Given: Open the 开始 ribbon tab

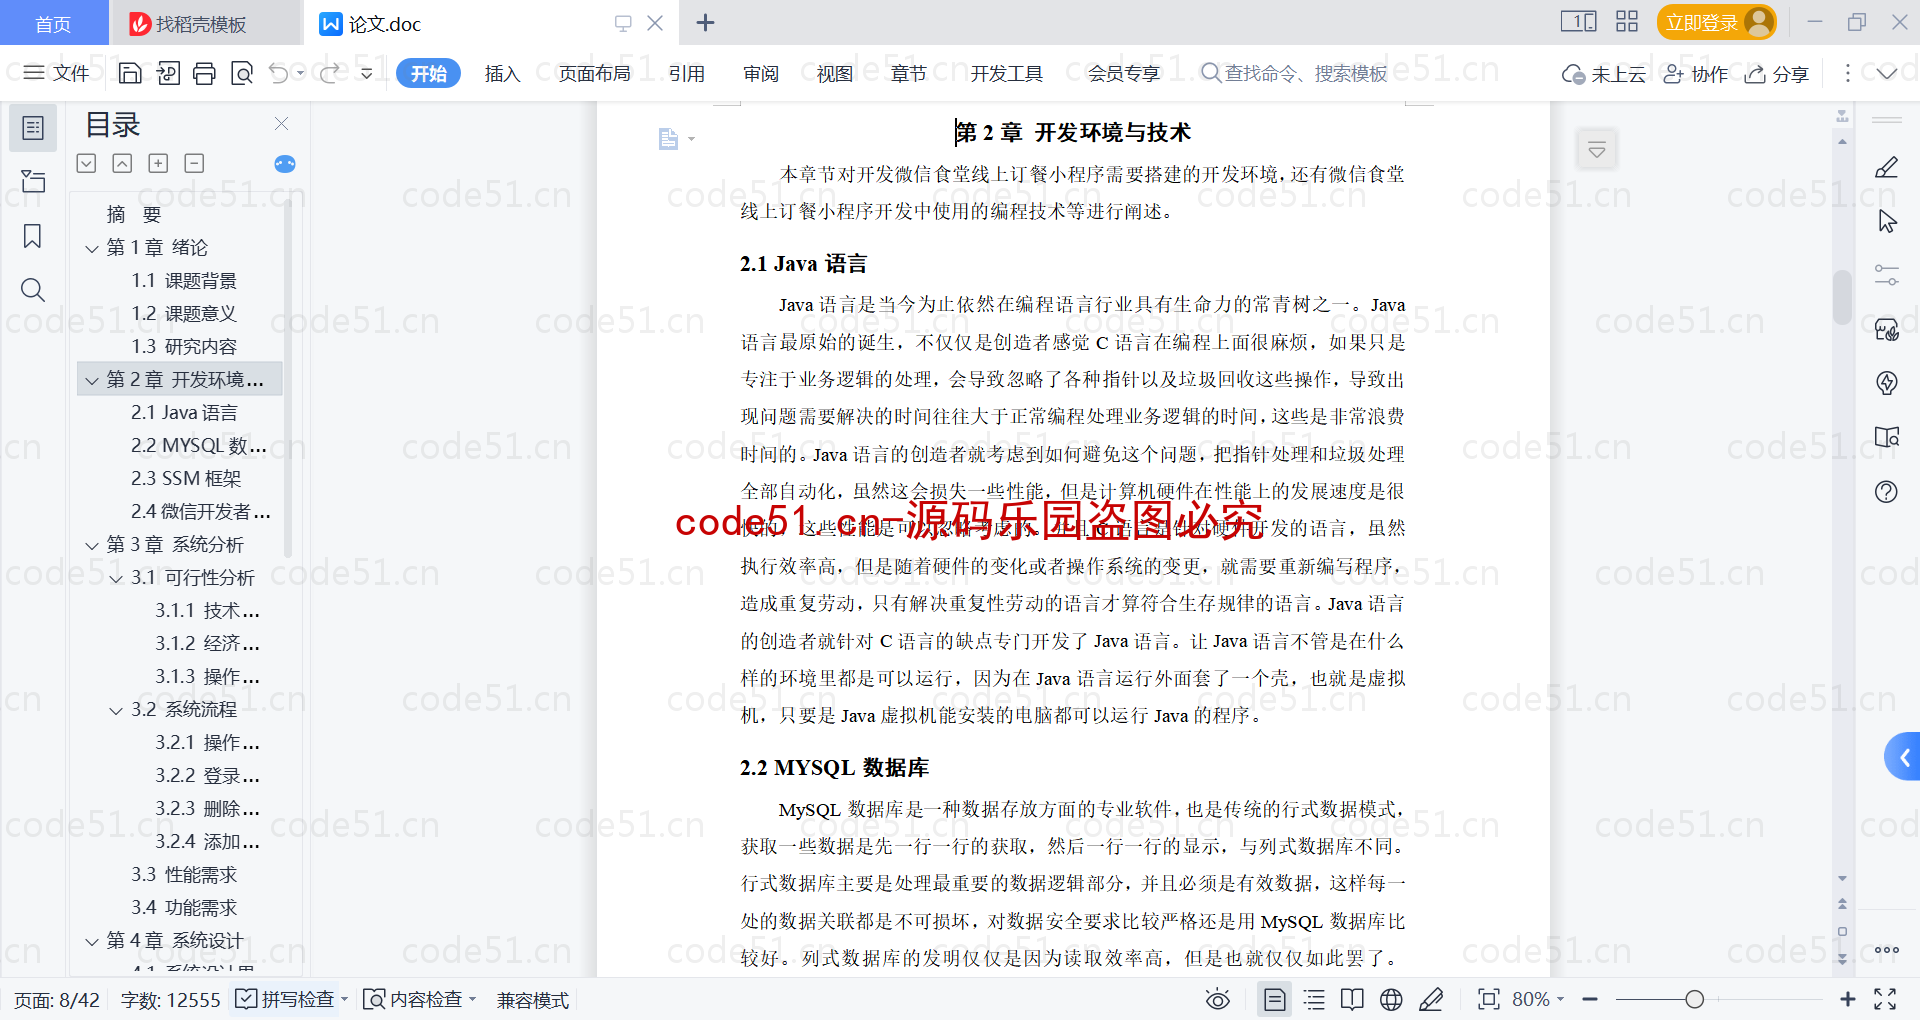Looking at the screenshot, I should (428, 73).
